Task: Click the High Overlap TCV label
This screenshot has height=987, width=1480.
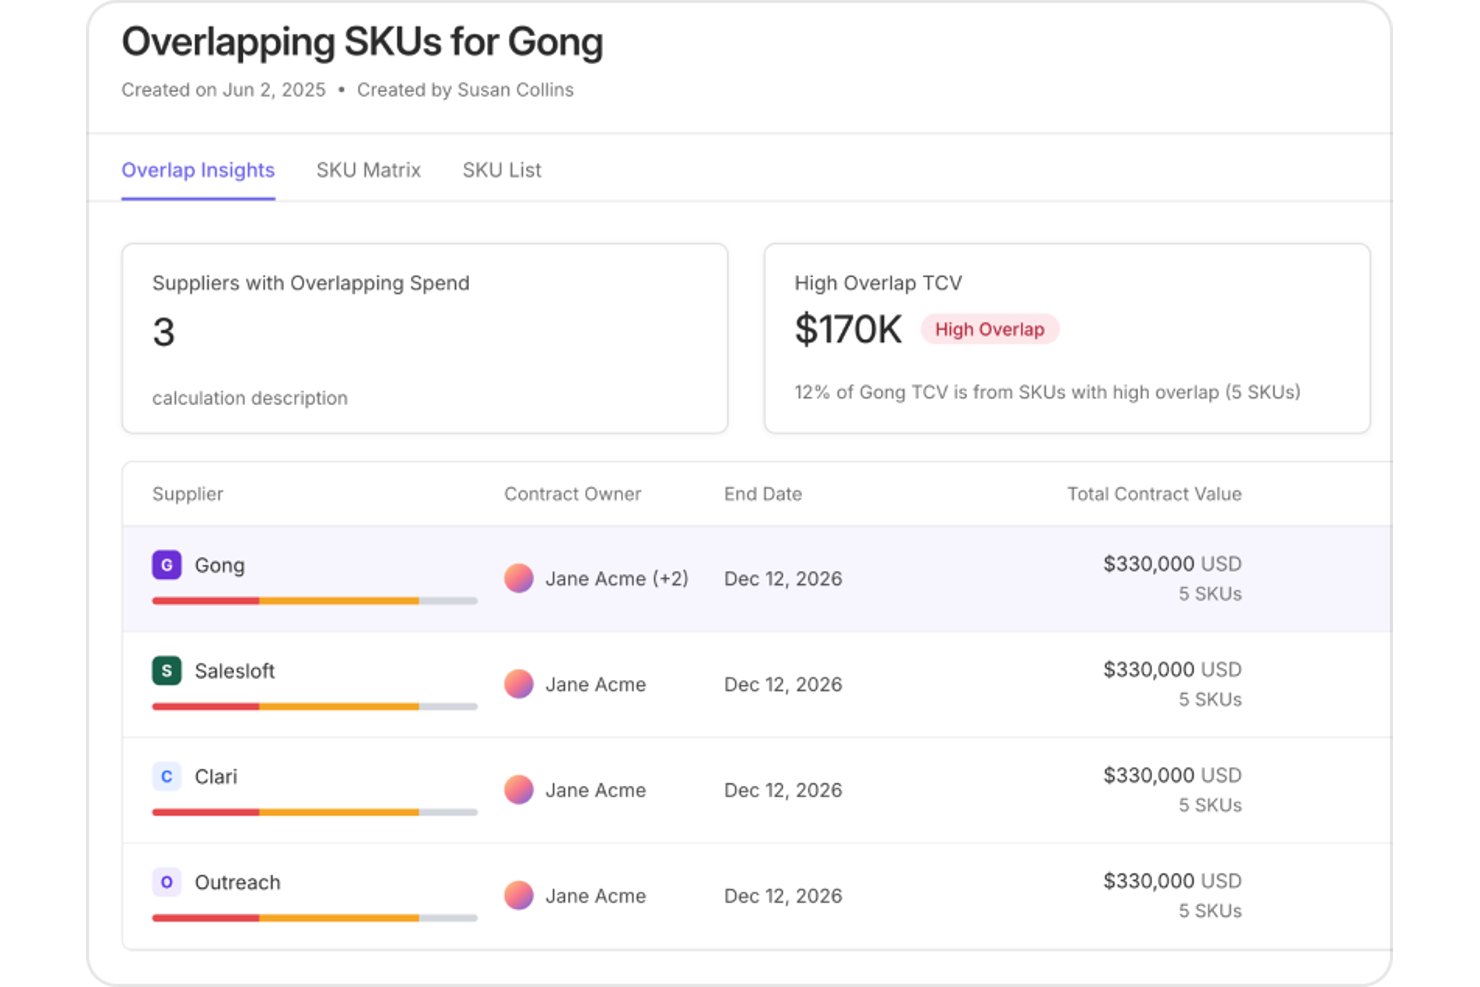Action: (x=878, y=283)
